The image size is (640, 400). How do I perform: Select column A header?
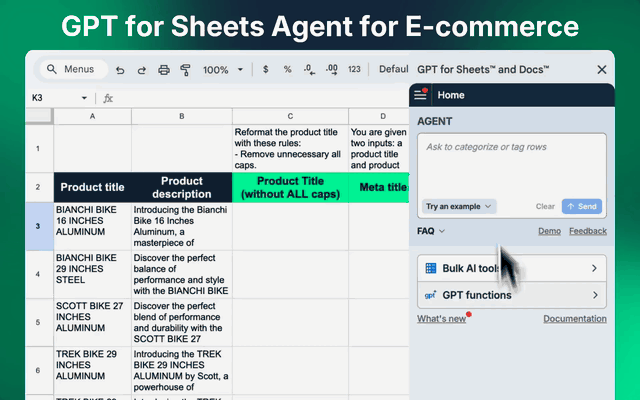tap(93, 116)
